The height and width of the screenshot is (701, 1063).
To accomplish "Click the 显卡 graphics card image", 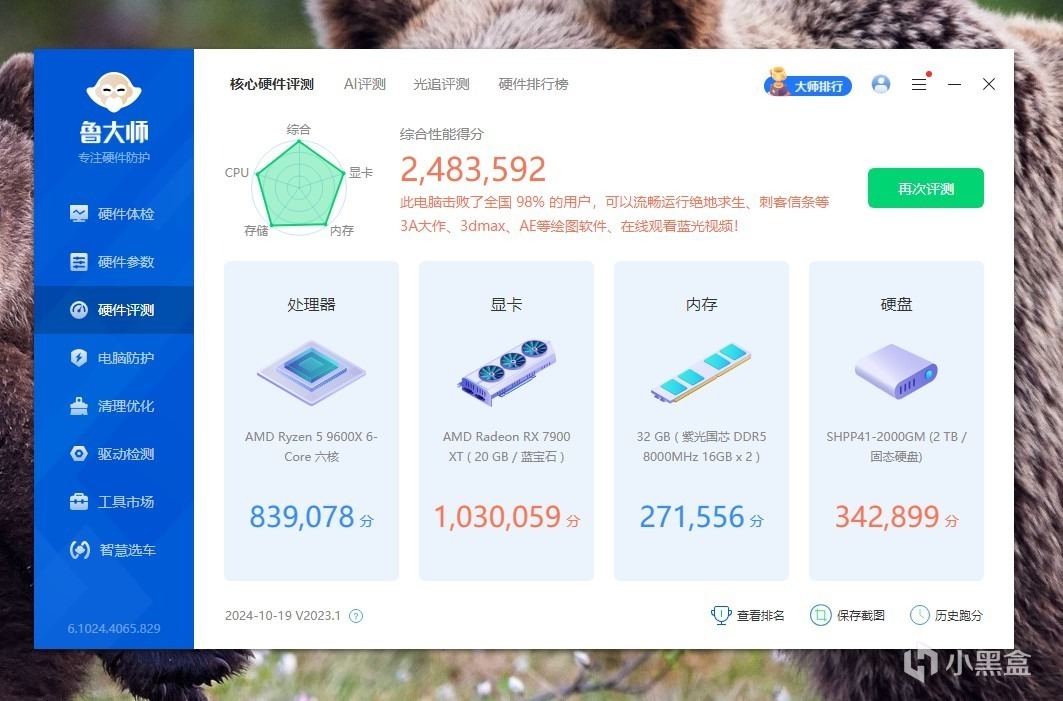I will pos(506,372).
